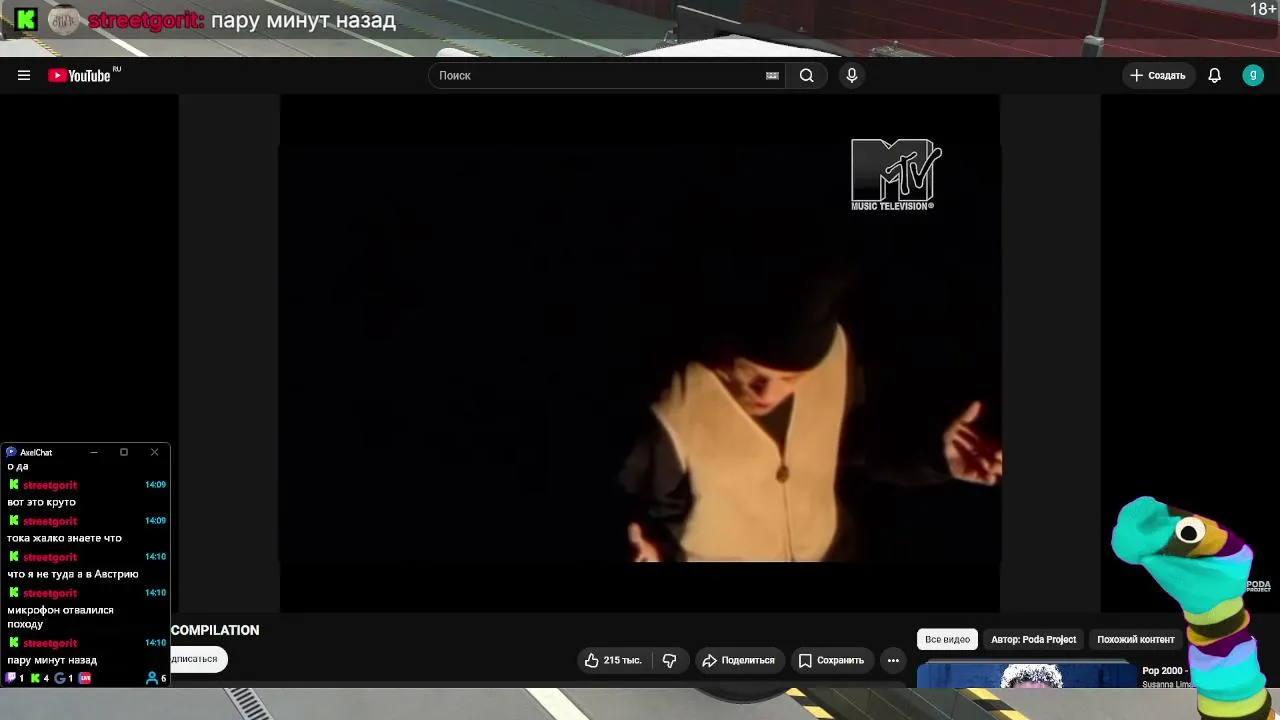The height and width of the screenshot is (720, 1280).
Task: Click chat message 'микрофон отвалился походу'
Action: pos(60,617)
